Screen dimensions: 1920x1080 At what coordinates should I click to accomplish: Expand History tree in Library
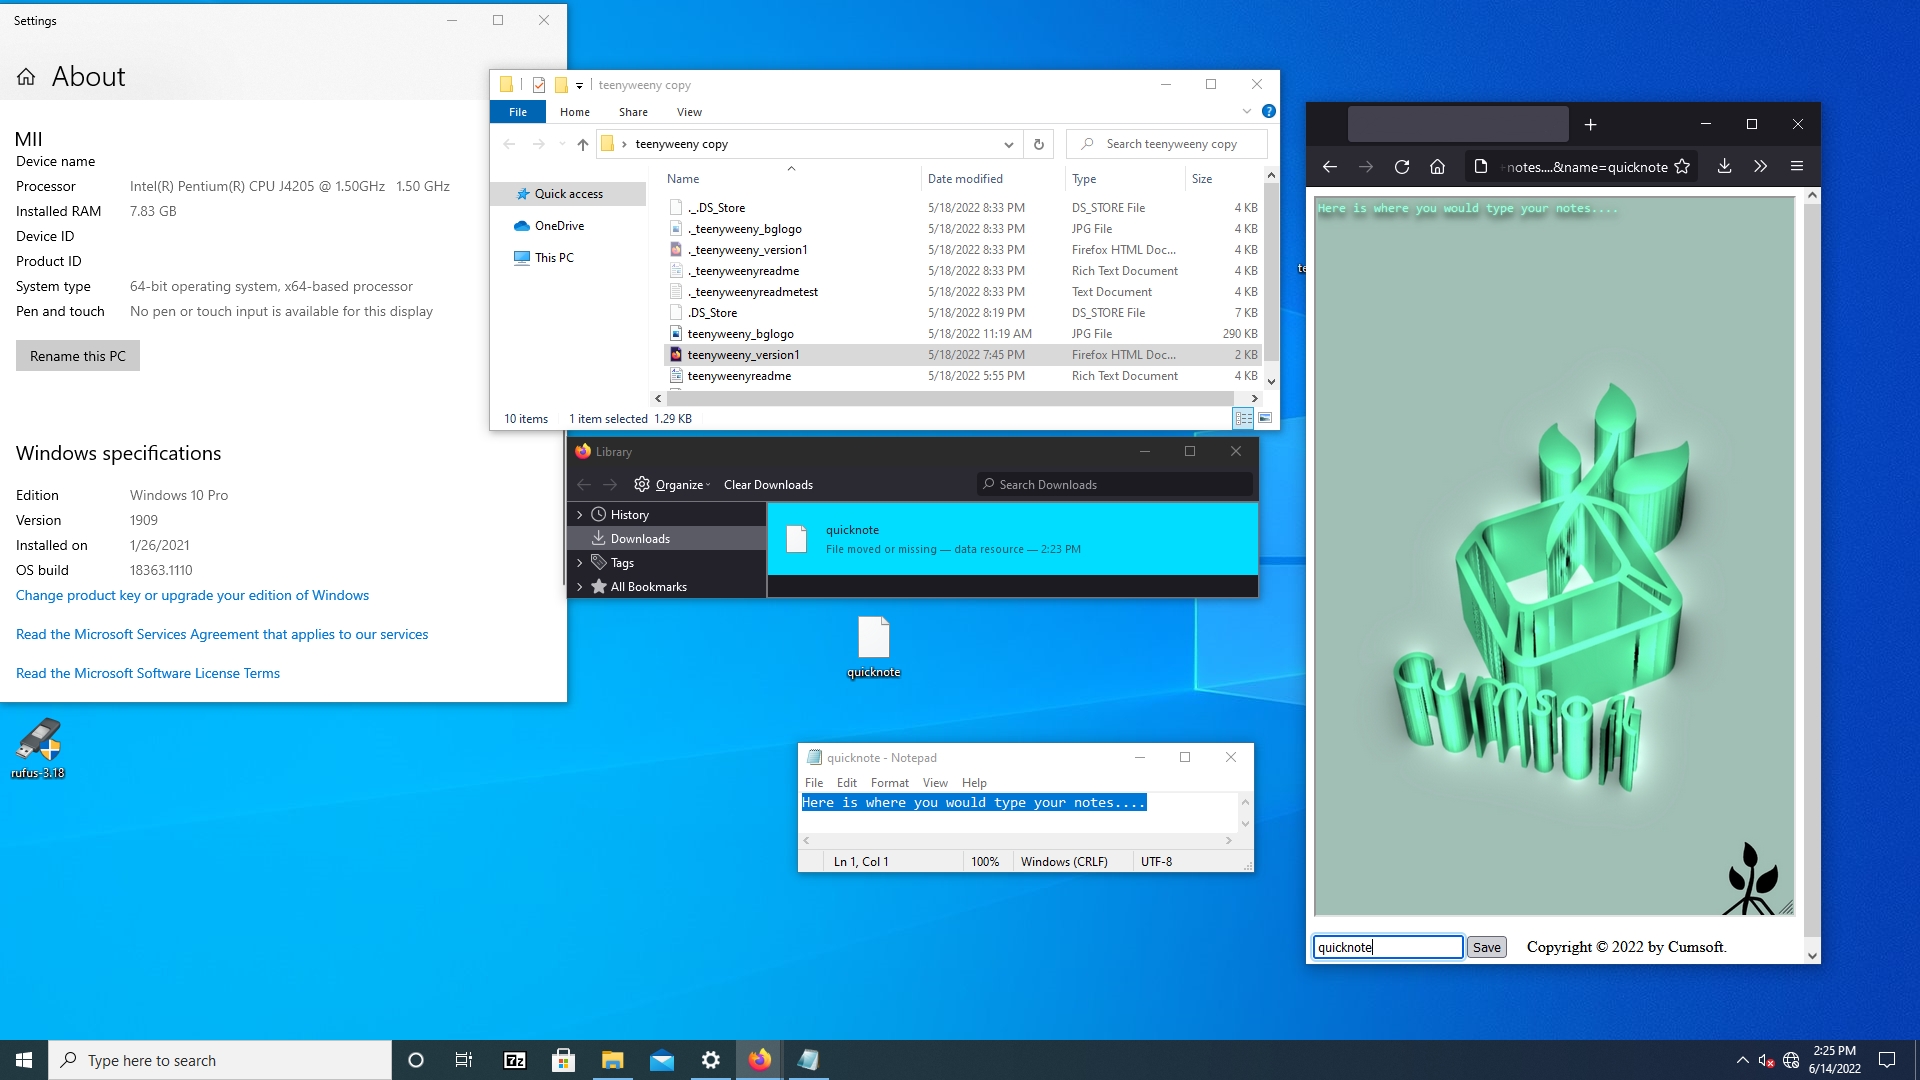point(580,515)
